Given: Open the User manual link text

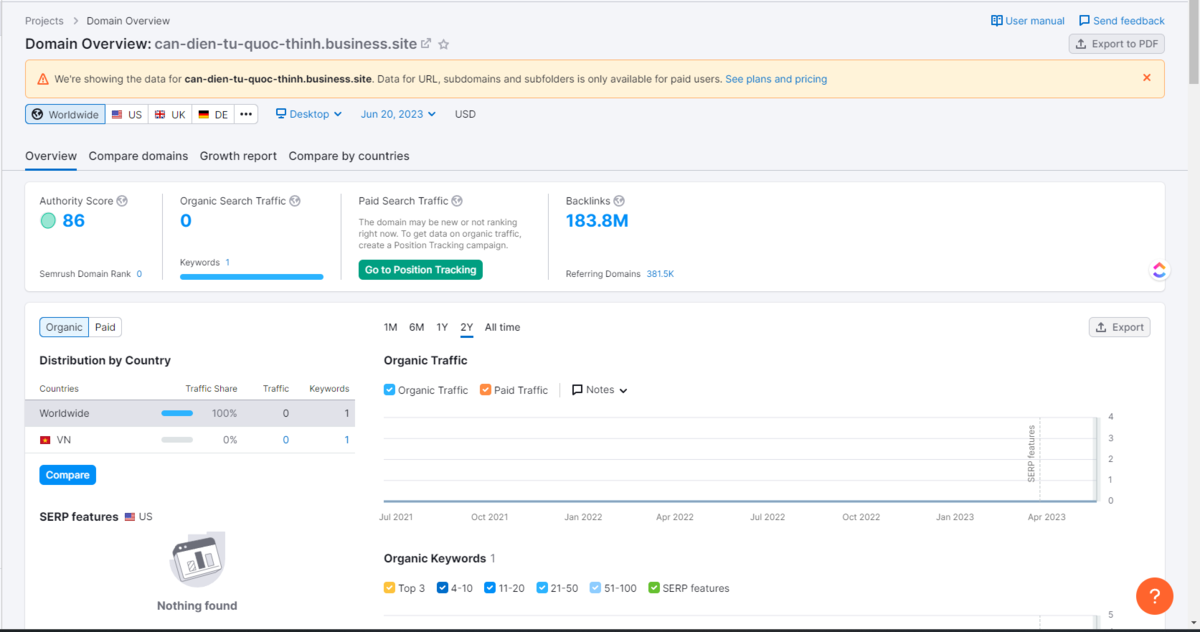Looking at the screenshot, I should pyautogui.click(x=1035, y=20).
